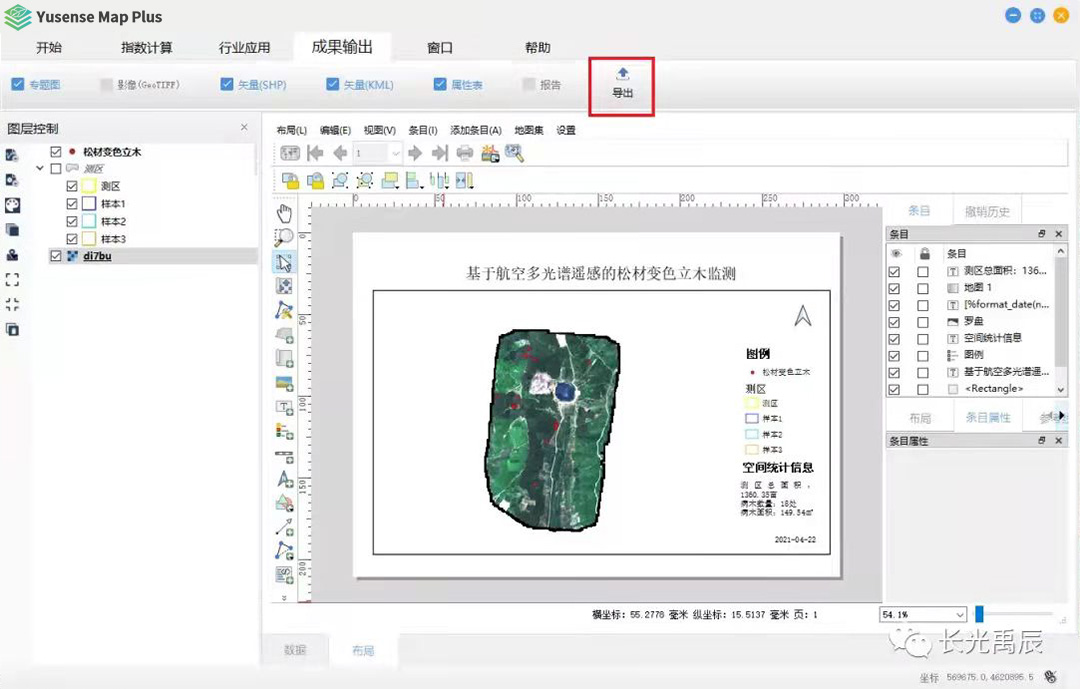Enable the 报告 checkbox
Screen dimensions: 1080x689
pyautogui.click(x=529, y=84)
